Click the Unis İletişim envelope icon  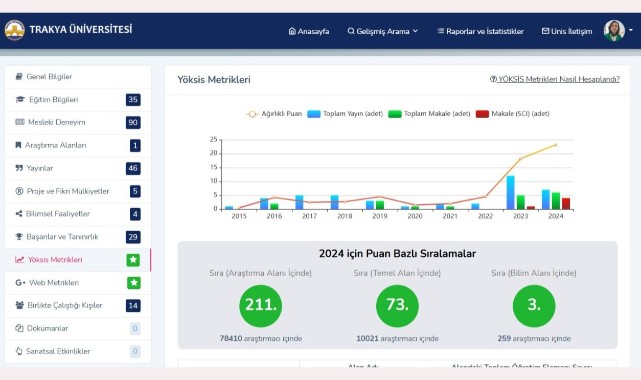coord(545,31)
